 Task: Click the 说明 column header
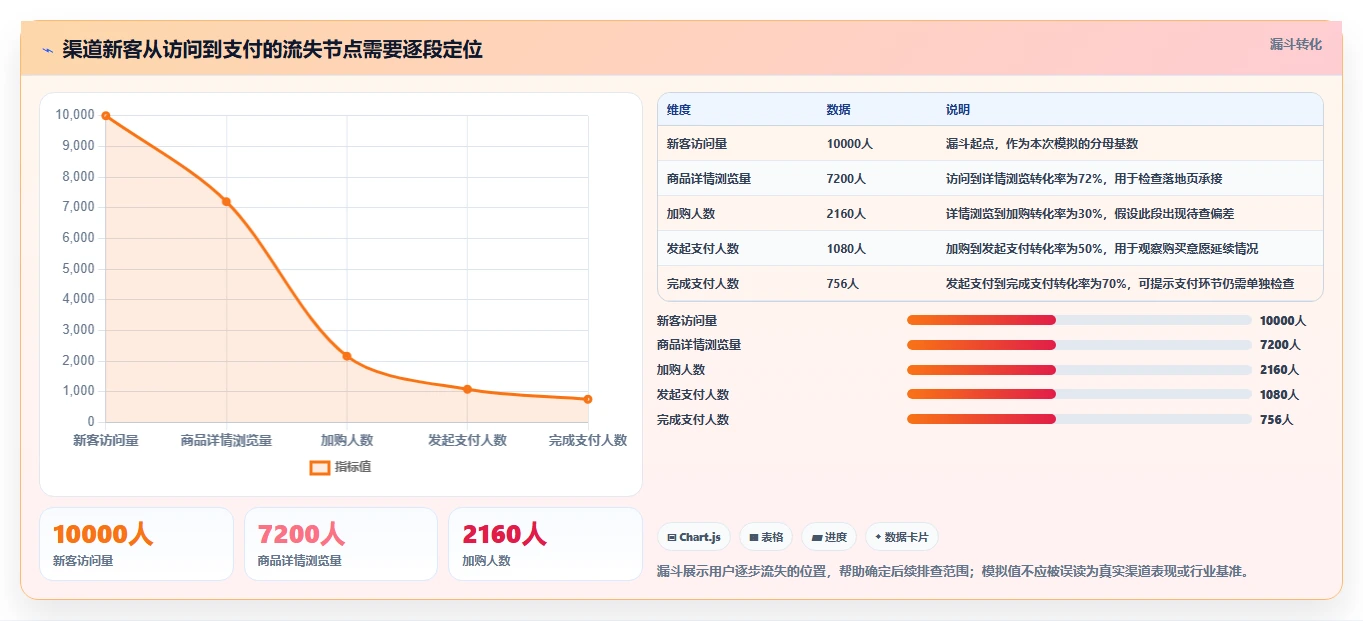958,110
